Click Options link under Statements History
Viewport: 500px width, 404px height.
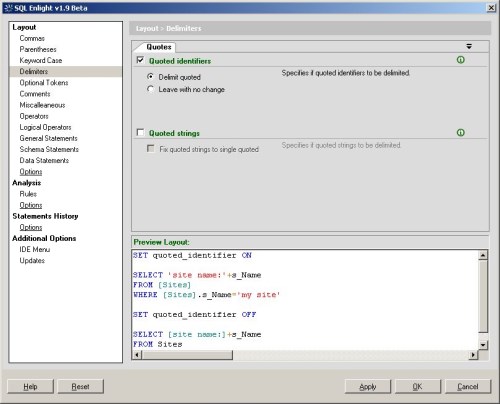click(x=31, y=227)
